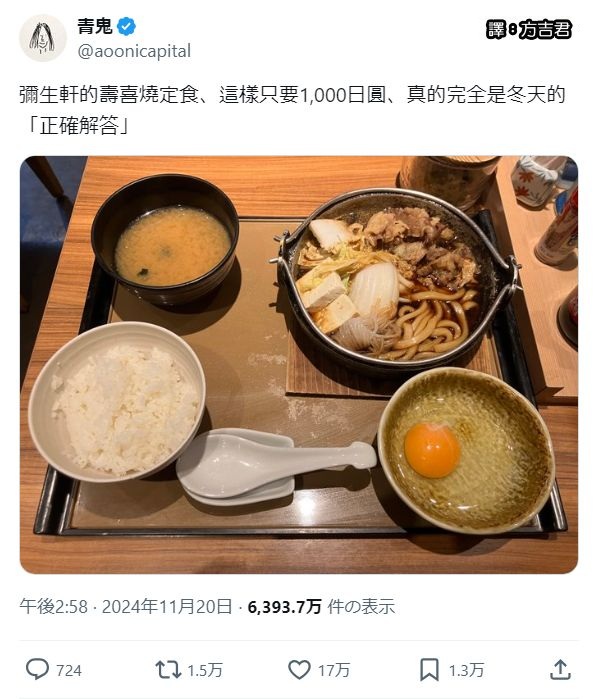Viewport: 598px width, 699px height.
Task: Click the 724 replies count
Action: pos(69,670)
